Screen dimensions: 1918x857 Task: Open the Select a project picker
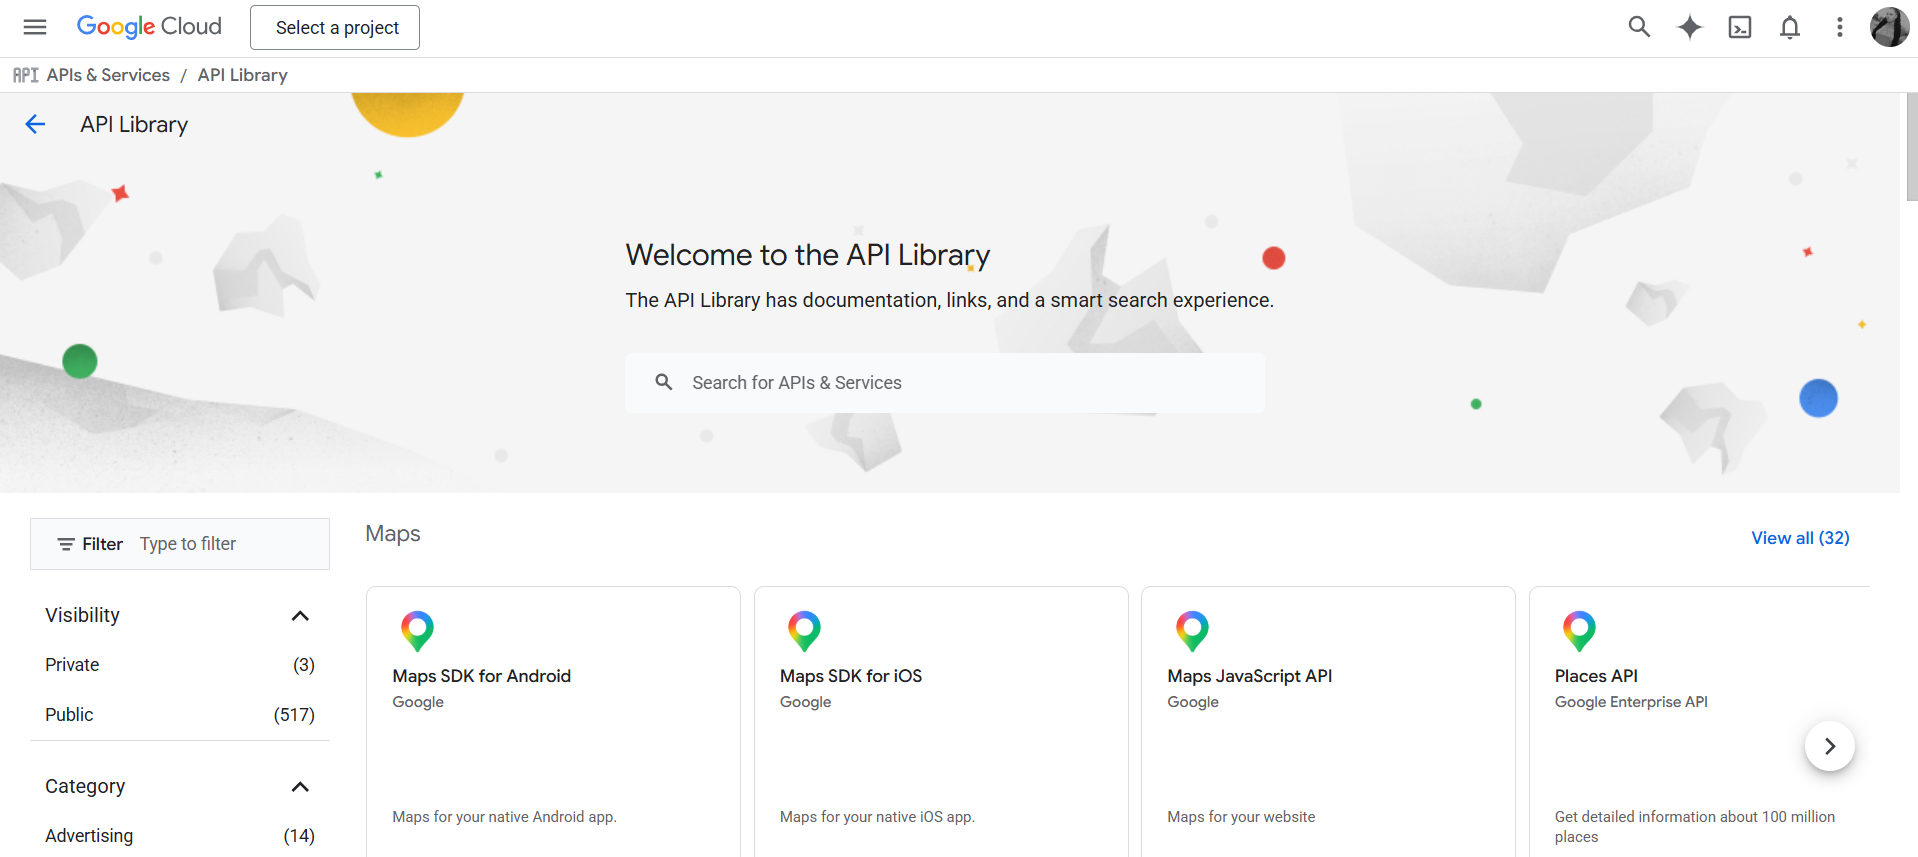coord(335,27)
